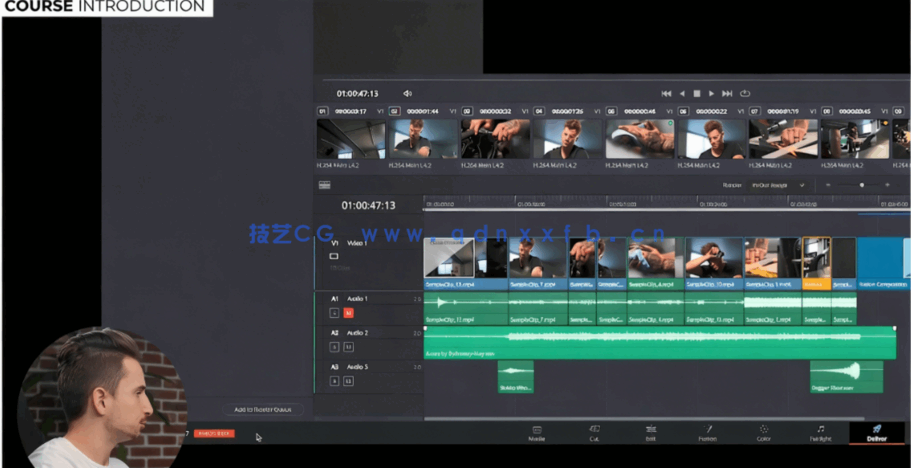Select the orange highlighted clip on V1

pos(816,264)
